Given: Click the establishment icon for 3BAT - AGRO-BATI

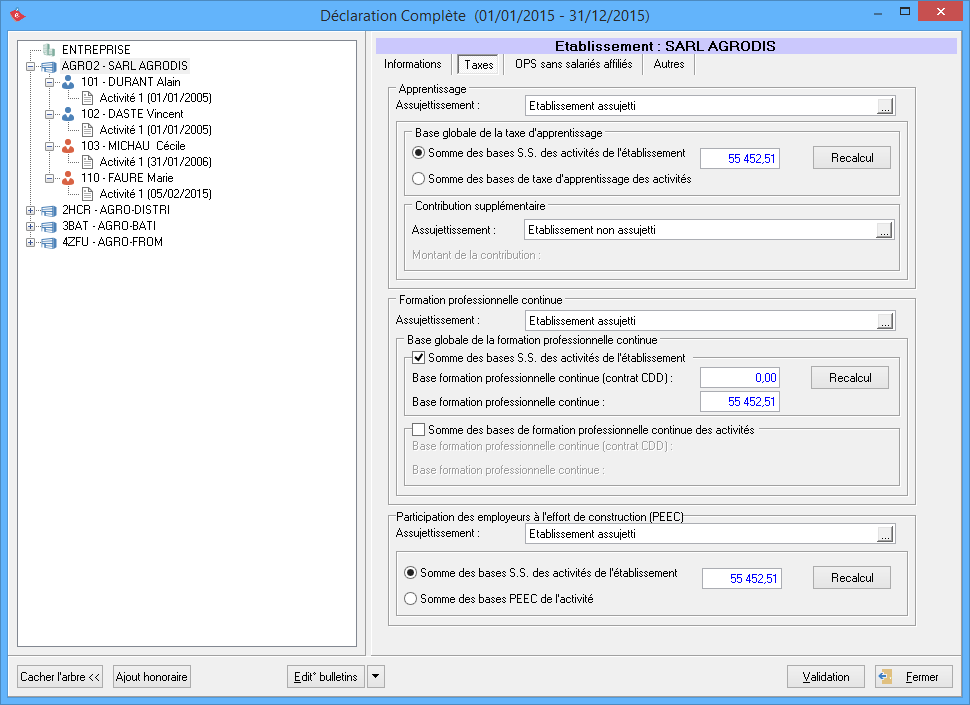Looking at the screenshot, I should point(49,226).
